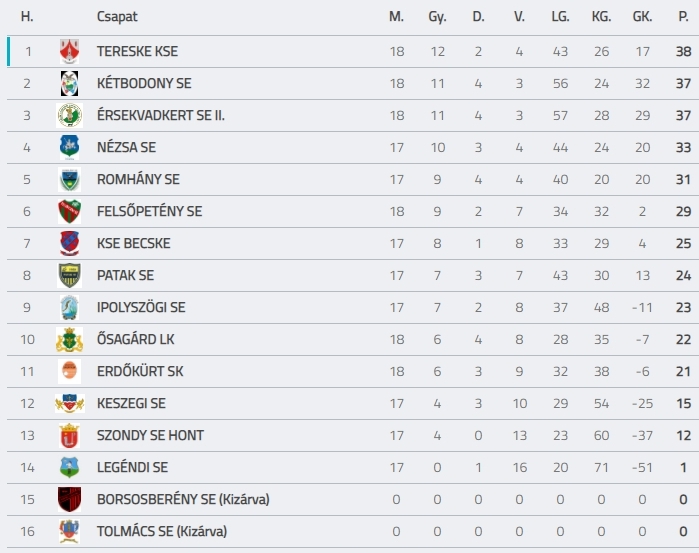Click the Patak SE yellow-black badge

[70, 276]
